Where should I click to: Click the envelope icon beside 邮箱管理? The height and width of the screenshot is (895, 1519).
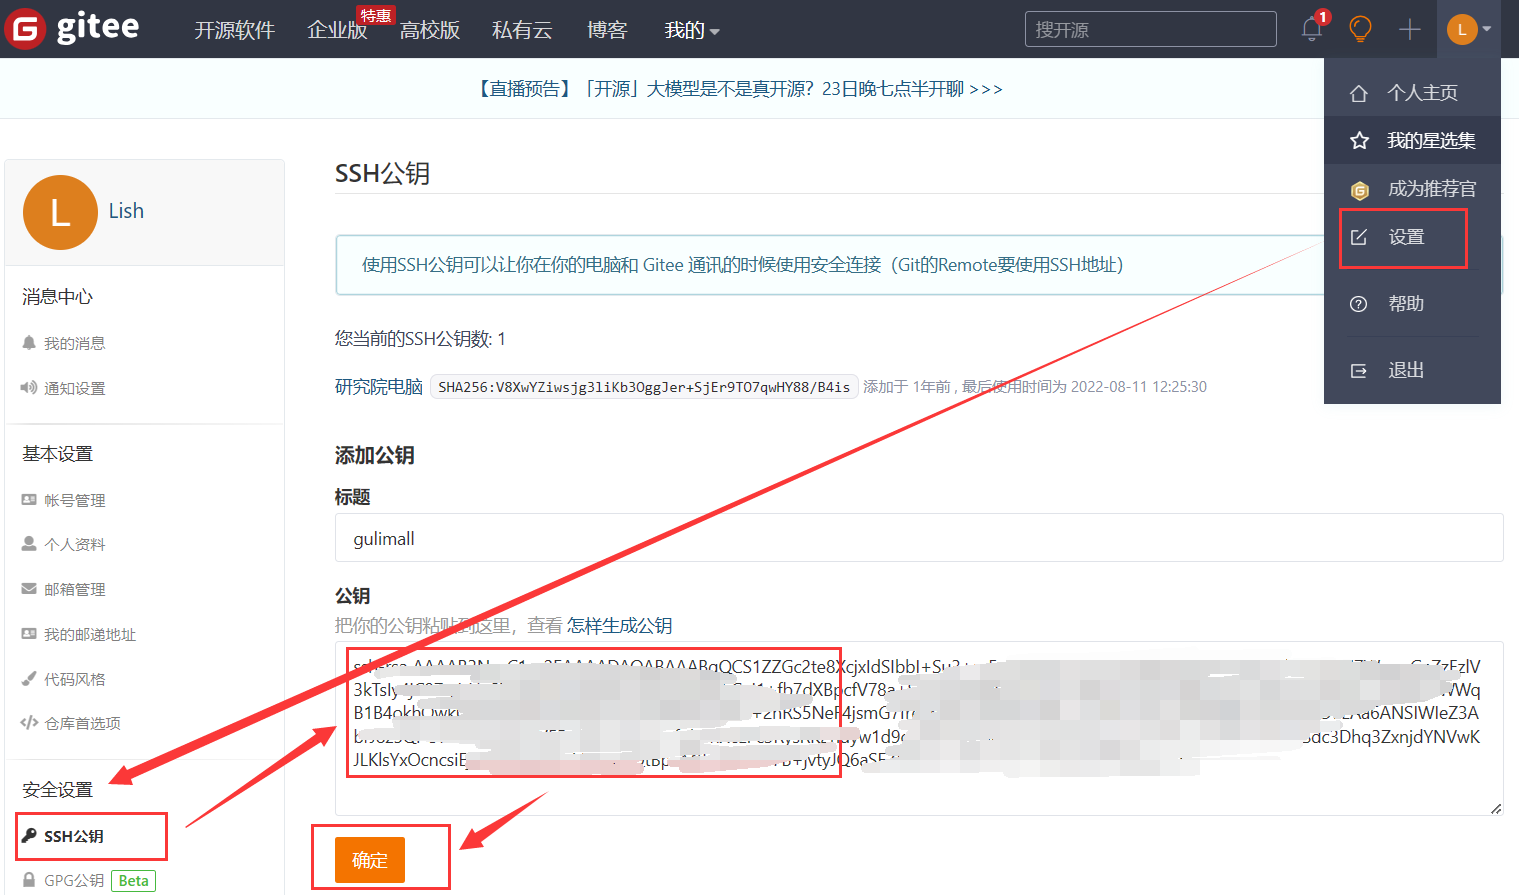[x=29, y=589]
